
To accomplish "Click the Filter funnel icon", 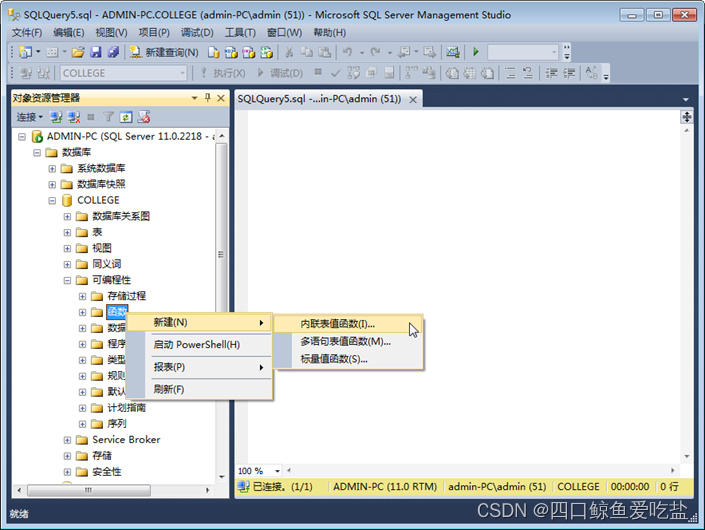I will (x=108, y=117).
